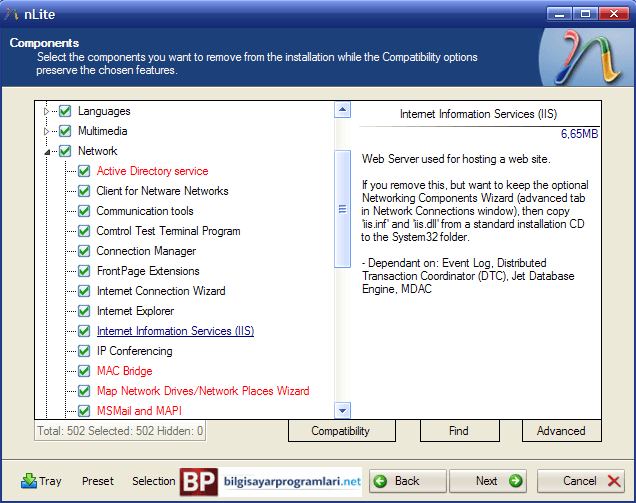Select Connection Manager item
Viewport: 636px width, 503px height.
click(x=146, y=251)
